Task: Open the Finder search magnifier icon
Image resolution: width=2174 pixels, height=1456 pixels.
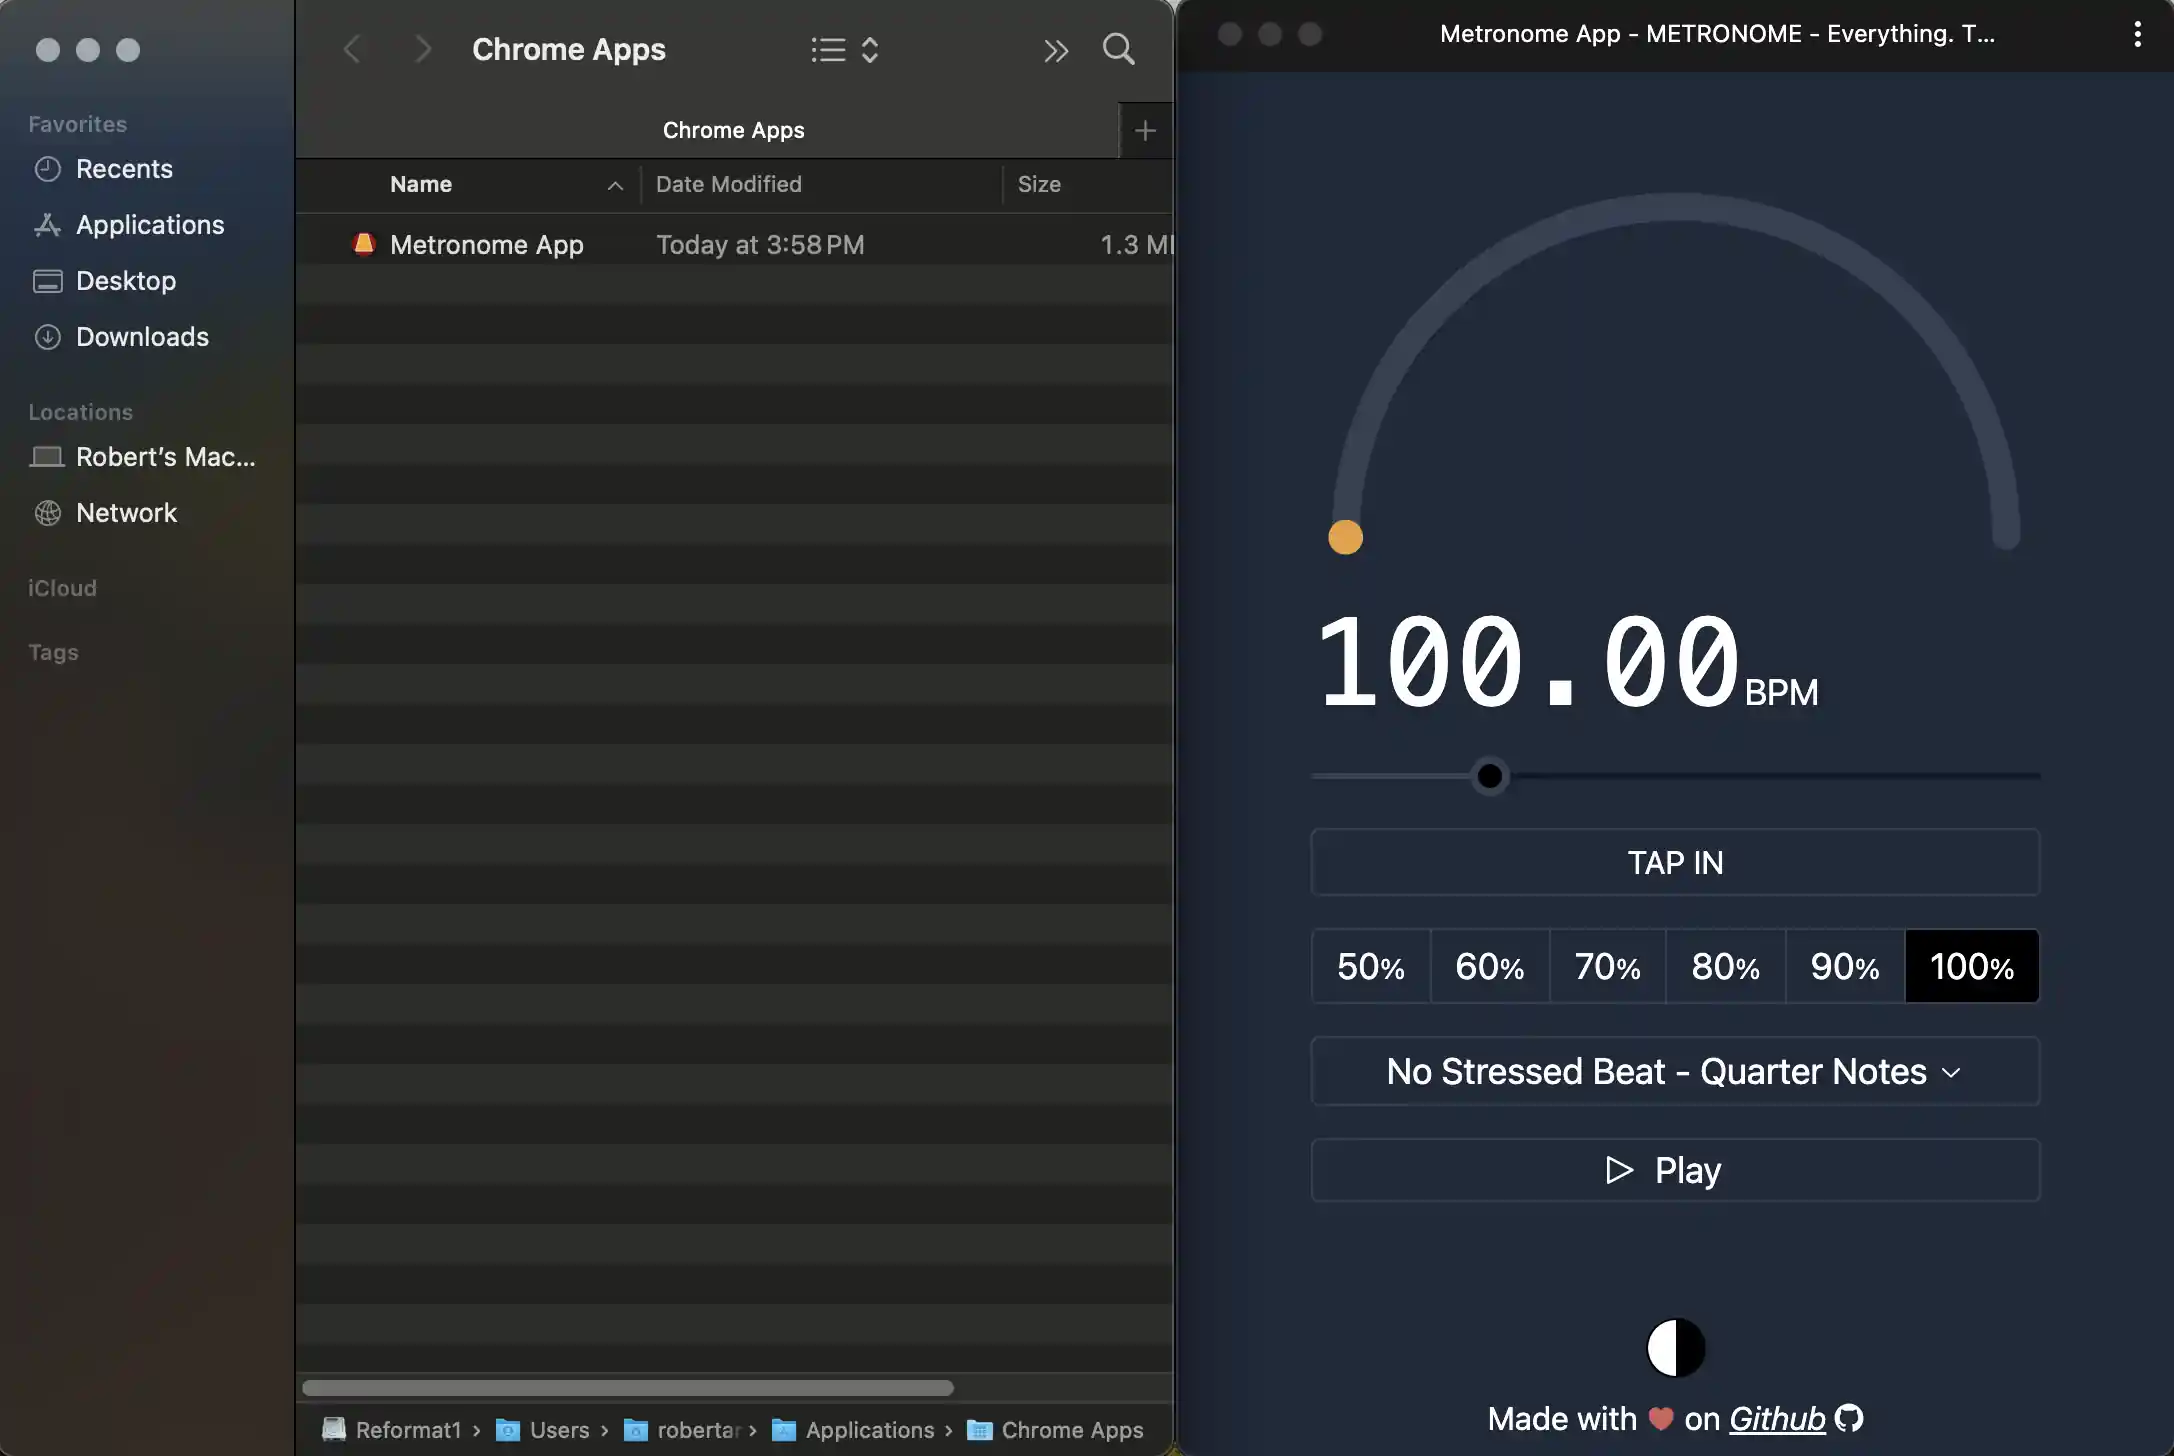Action: pos(1118,49)
